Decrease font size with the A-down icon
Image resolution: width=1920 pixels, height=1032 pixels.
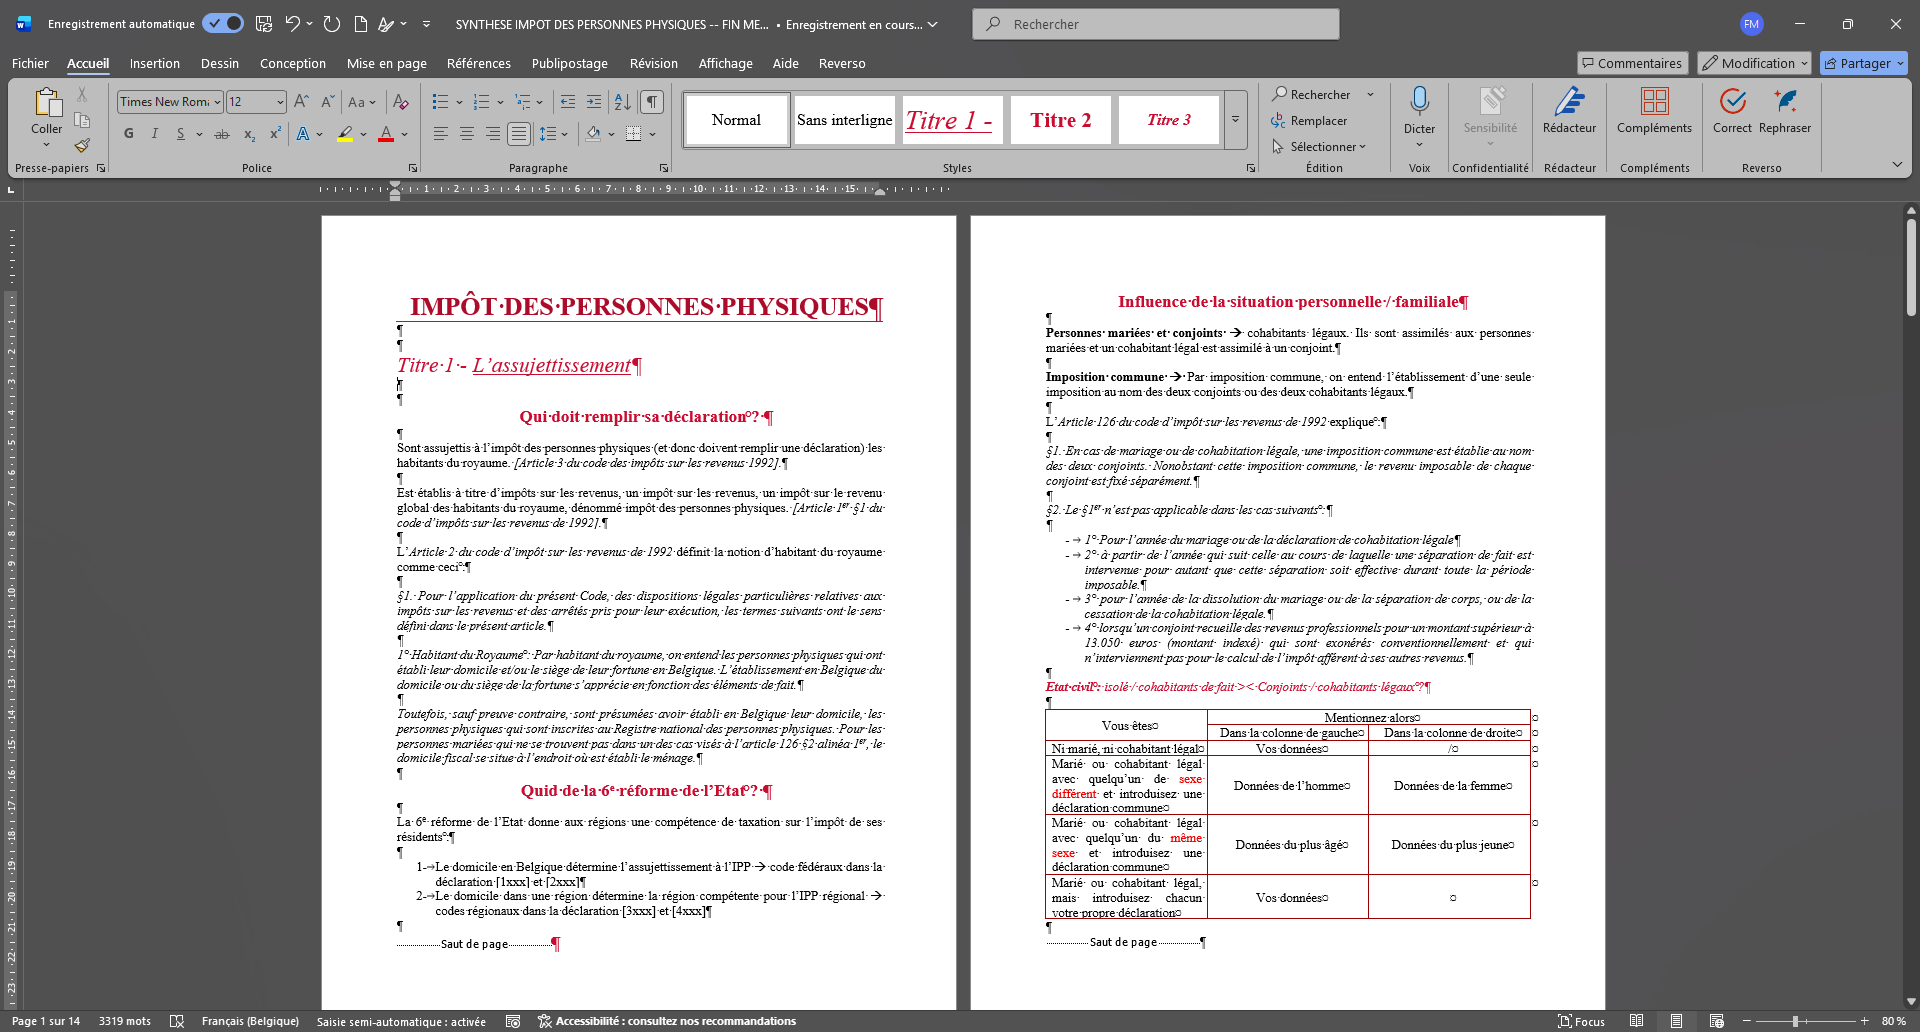pos(327,102)
